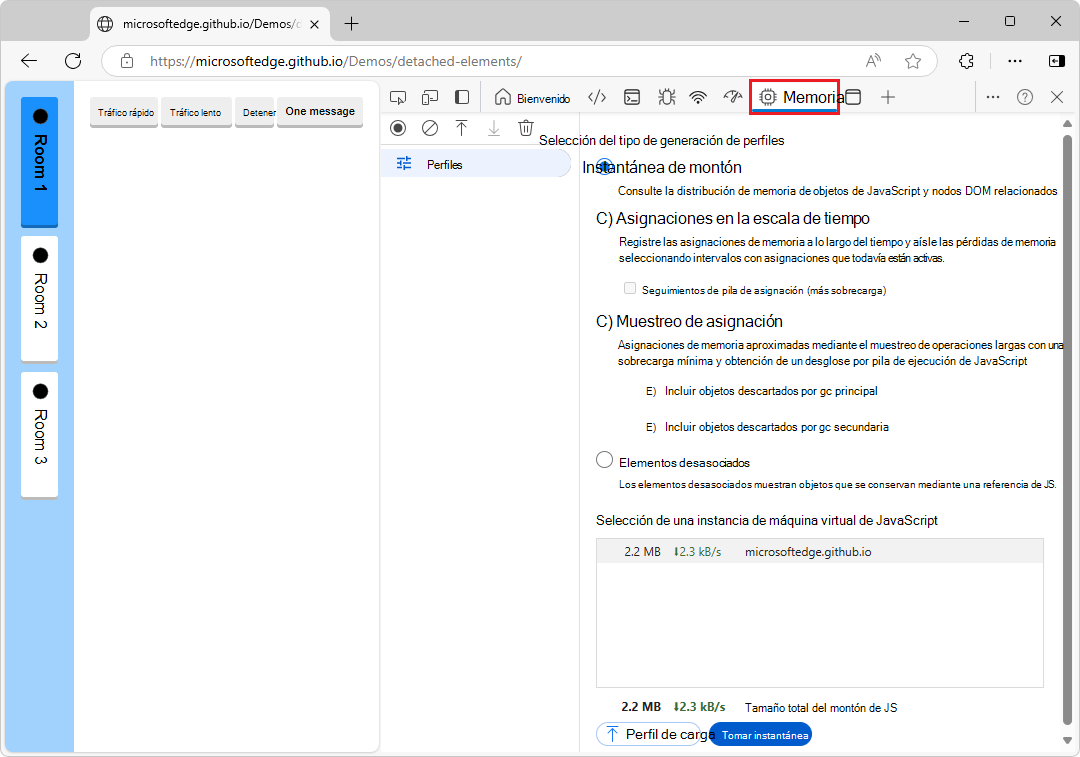
Task: Switch to the Bienvenido tab
Action: 533,98
